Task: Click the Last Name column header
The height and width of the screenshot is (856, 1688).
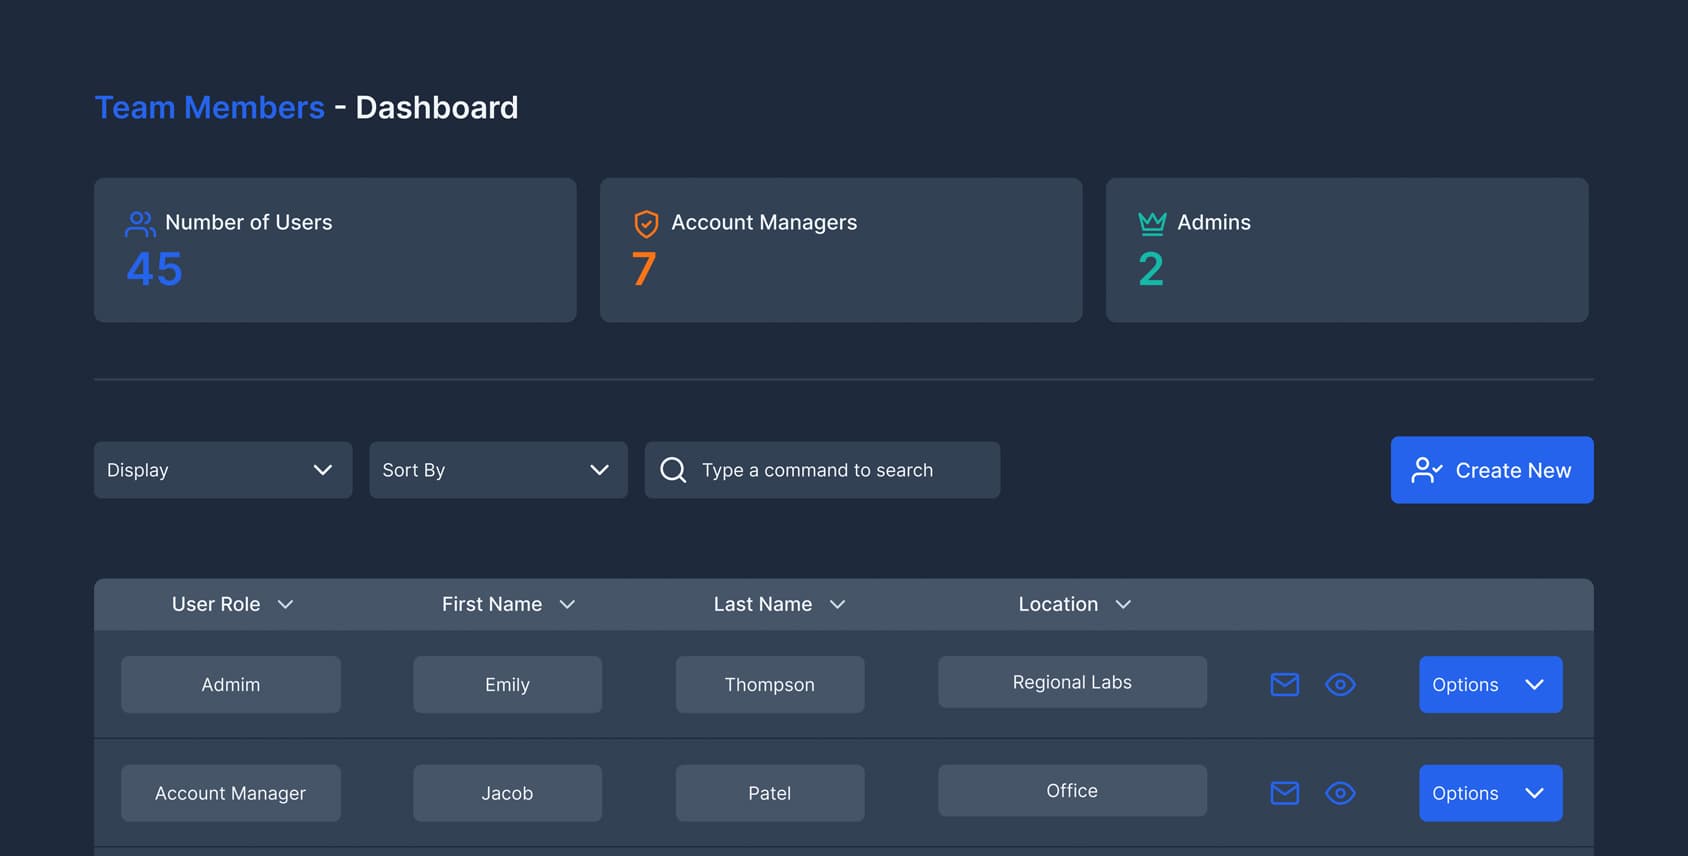Action: click(779, 604)
